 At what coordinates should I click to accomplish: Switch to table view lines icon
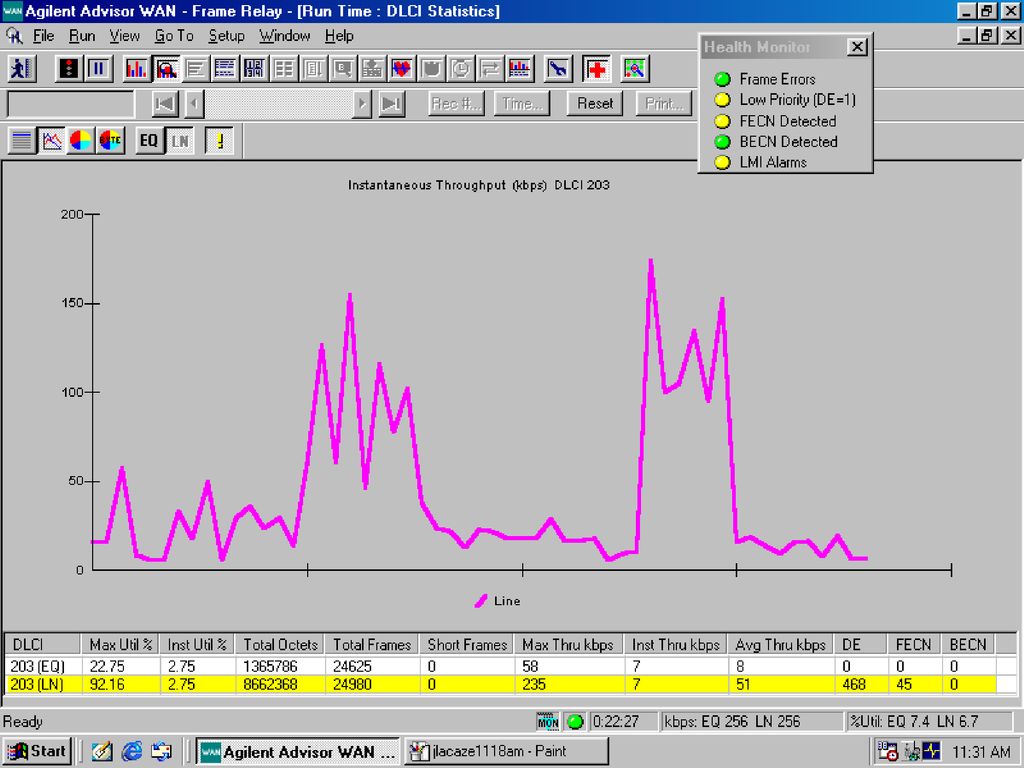(x=22, y=140)
